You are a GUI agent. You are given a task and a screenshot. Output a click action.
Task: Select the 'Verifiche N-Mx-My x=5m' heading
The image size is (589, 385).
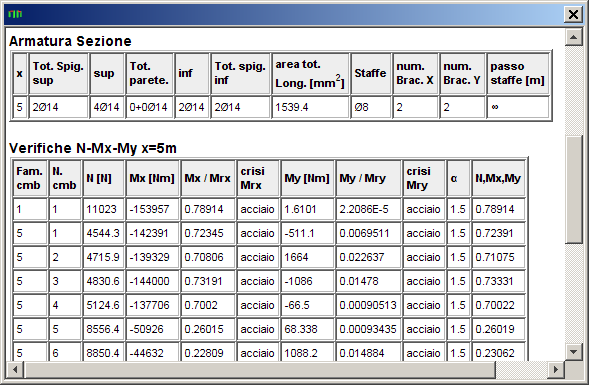93,148
